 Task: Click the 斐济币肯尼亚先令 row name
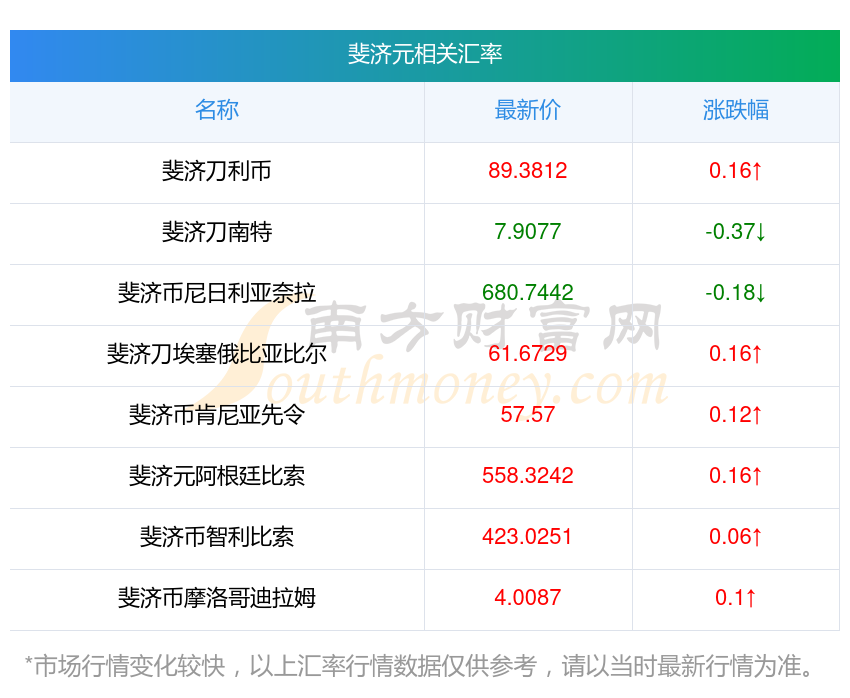tap(217, 415)
